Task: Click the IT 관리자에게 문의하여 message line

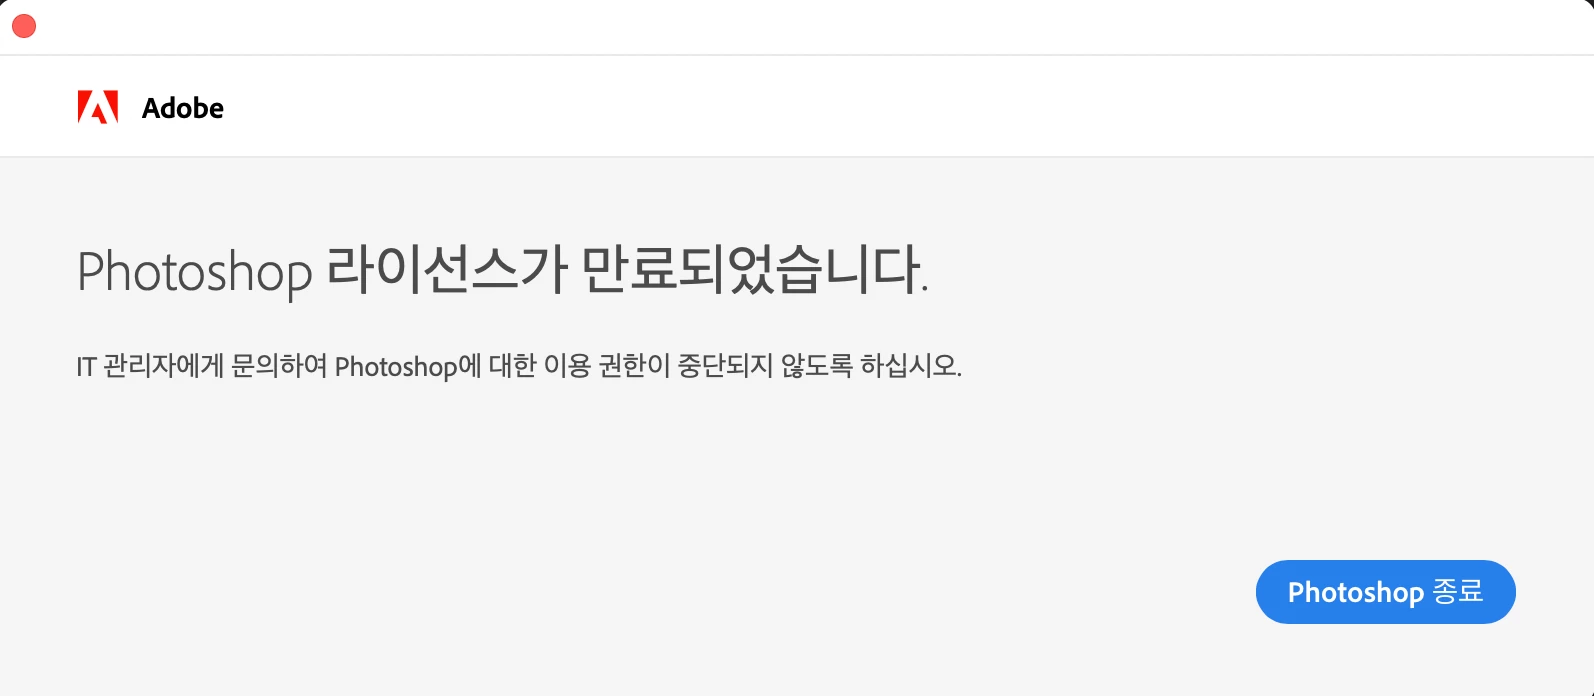Action: (x=519, y=366)
